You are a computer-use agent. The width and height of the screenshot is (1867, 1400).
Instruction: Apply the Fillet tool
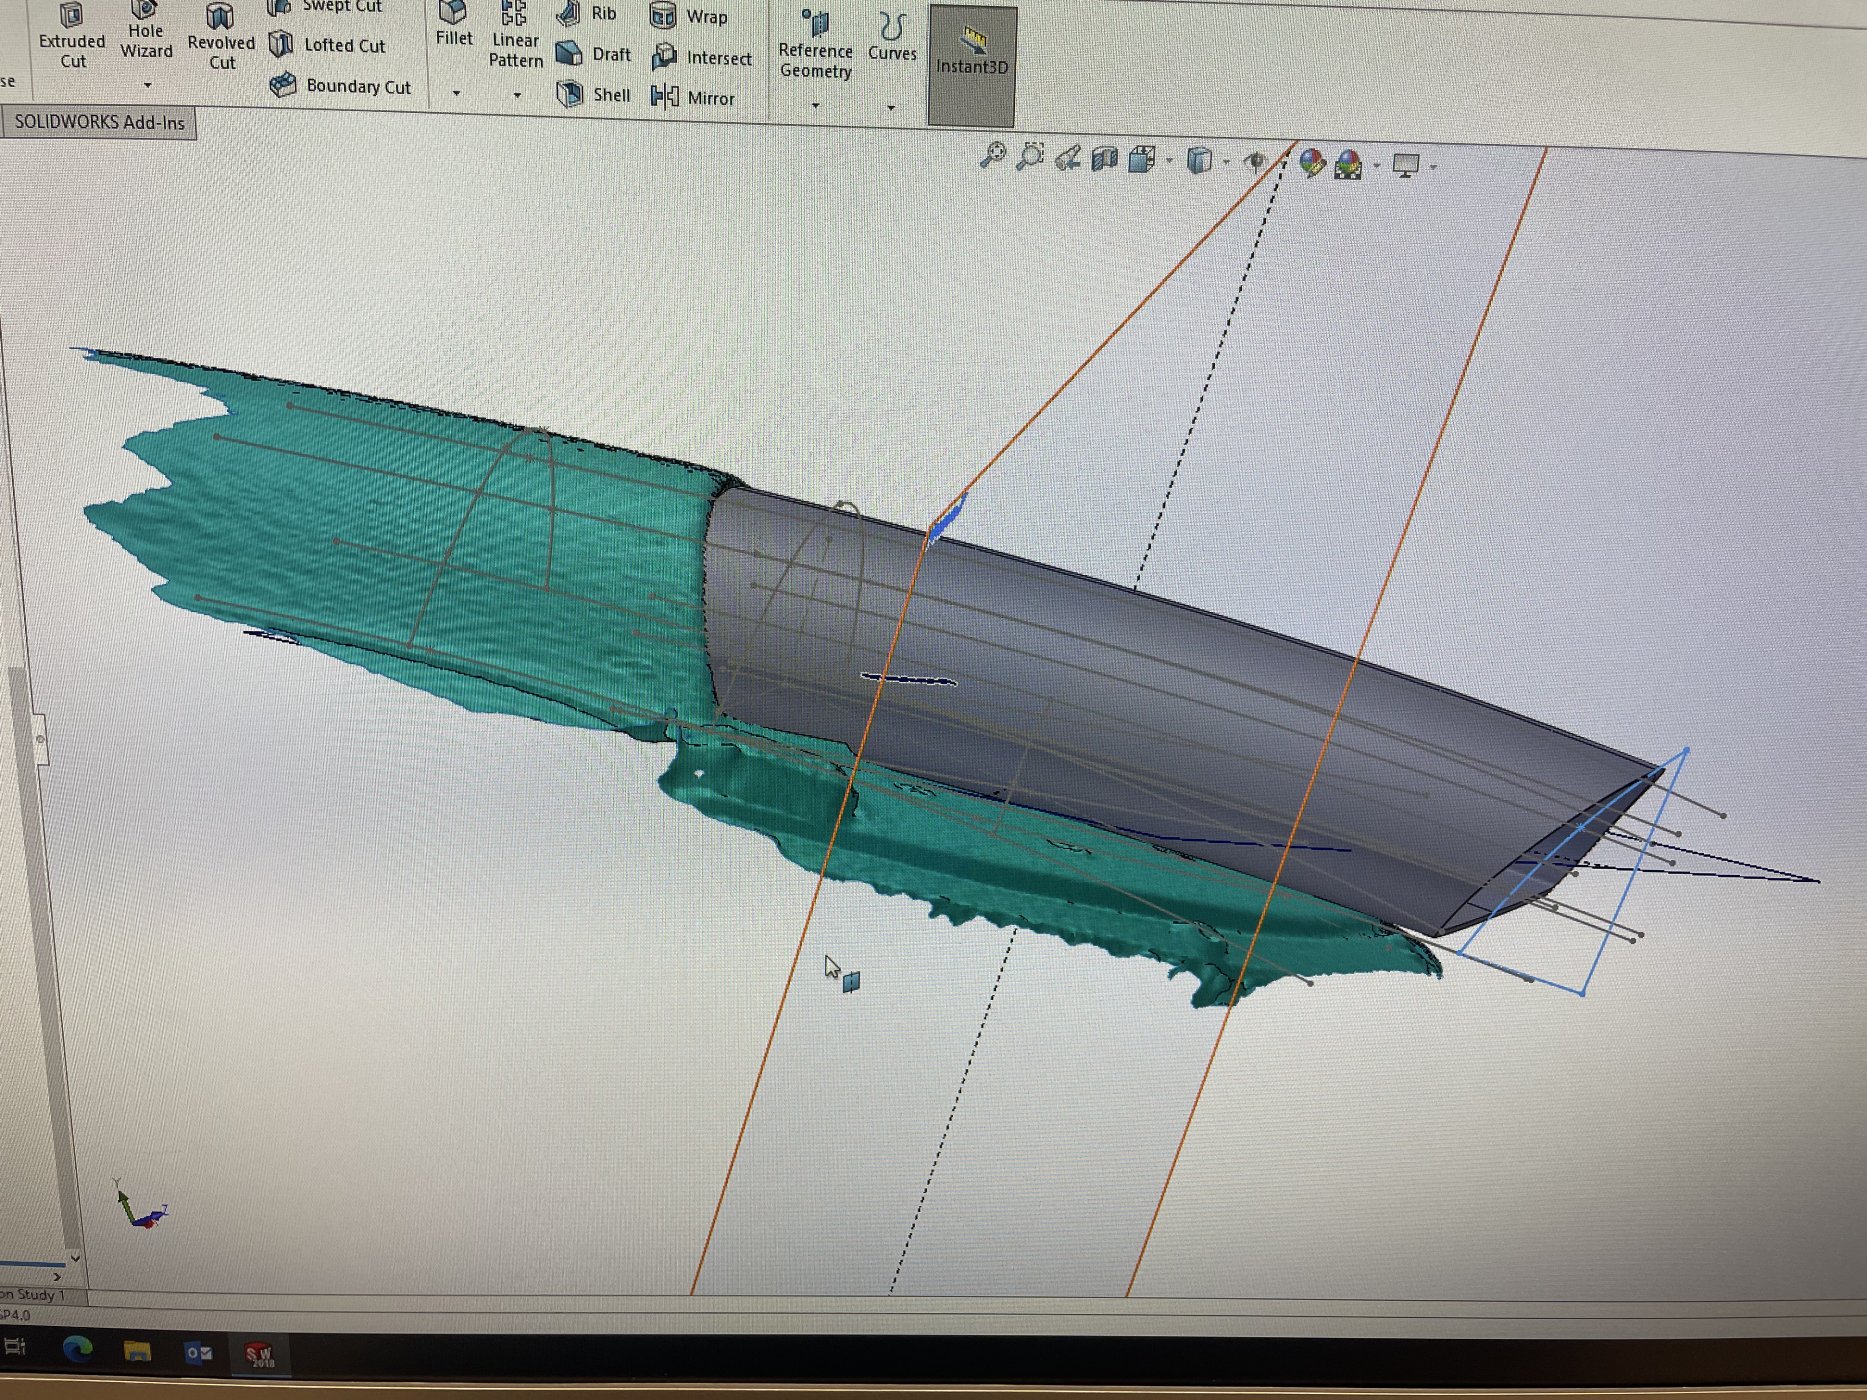[454, 25]
